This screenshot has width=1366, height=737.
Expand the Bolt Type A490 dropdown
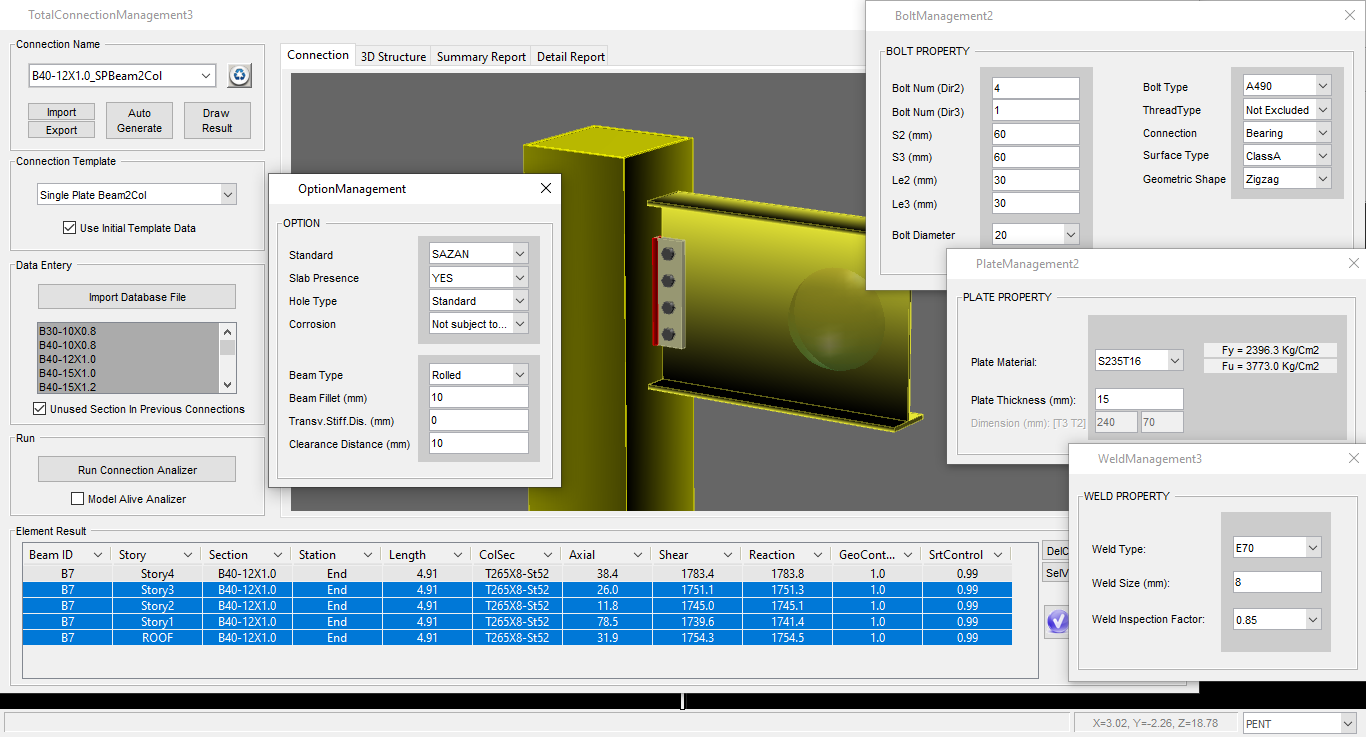point(1323,86)
